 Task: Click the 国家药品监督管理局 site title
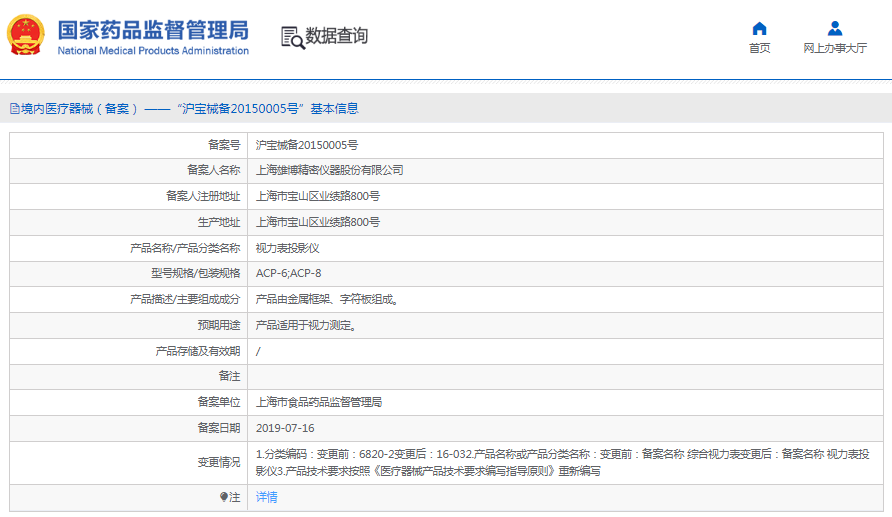coord(153,29)
